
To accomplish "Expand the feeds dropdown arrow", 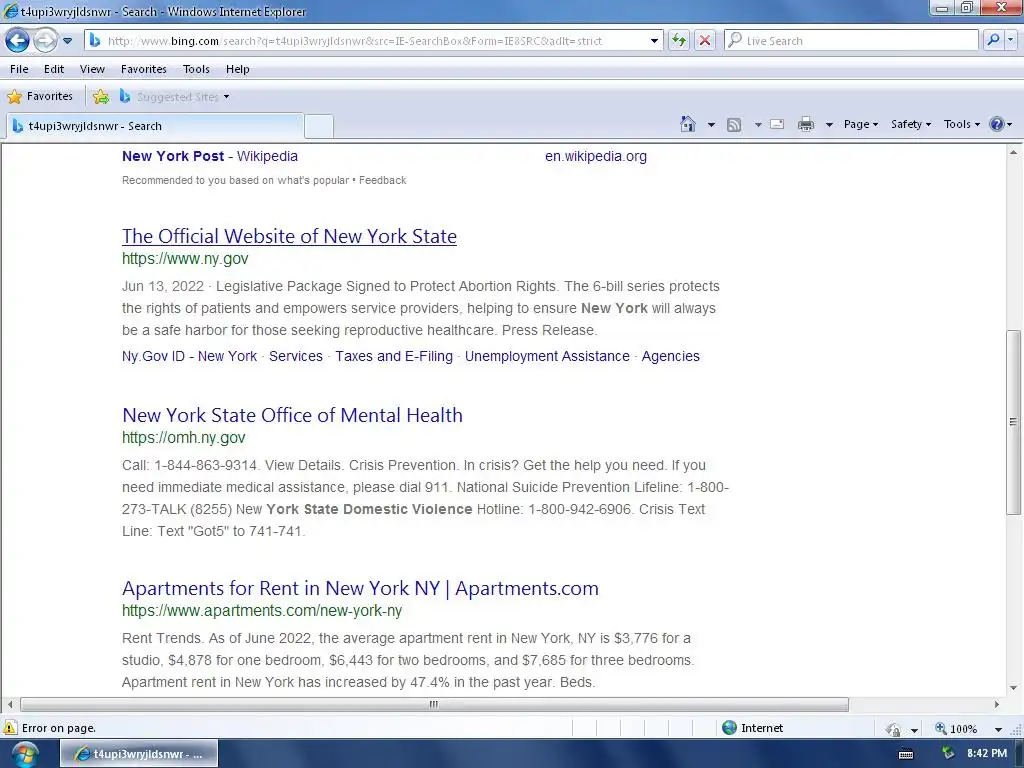I will [758, 124].
